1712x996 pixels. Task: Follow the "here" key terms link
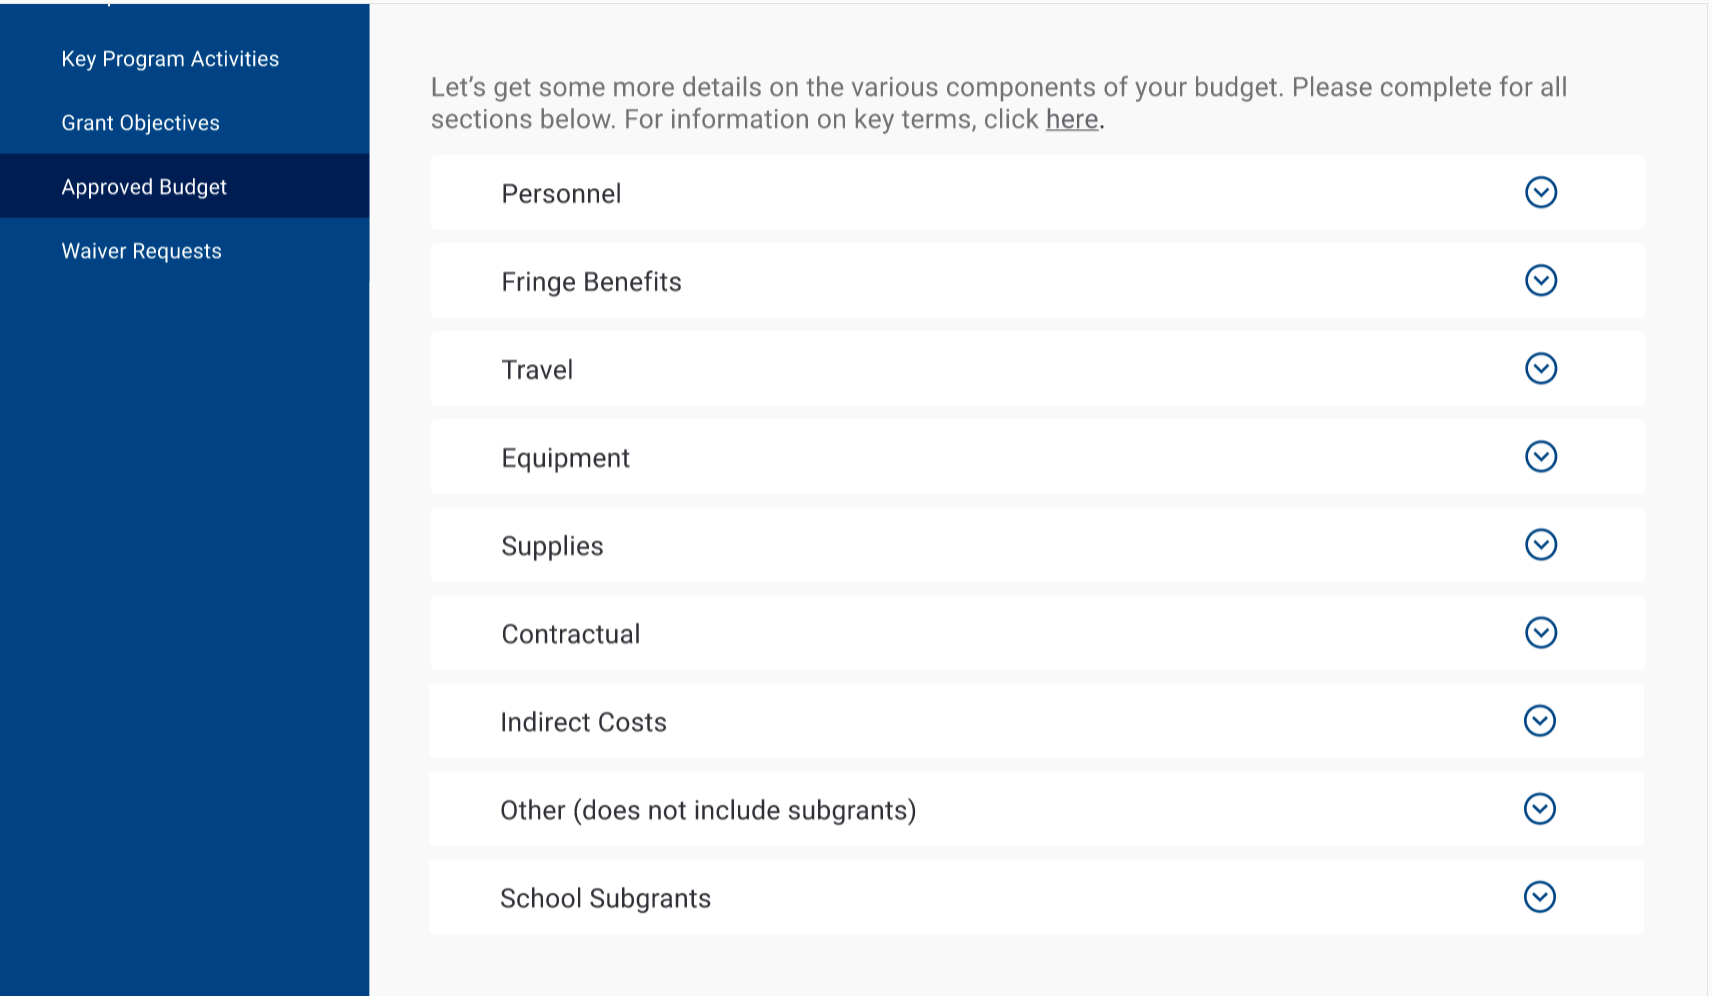(x=1072, y=119)
